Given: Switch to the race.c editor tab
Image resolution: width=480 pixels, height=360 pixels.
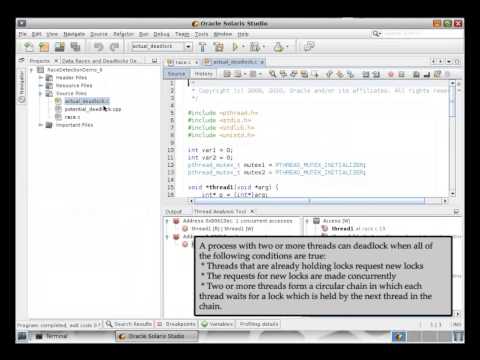Looking at the screenshot, I should [182, 62].
